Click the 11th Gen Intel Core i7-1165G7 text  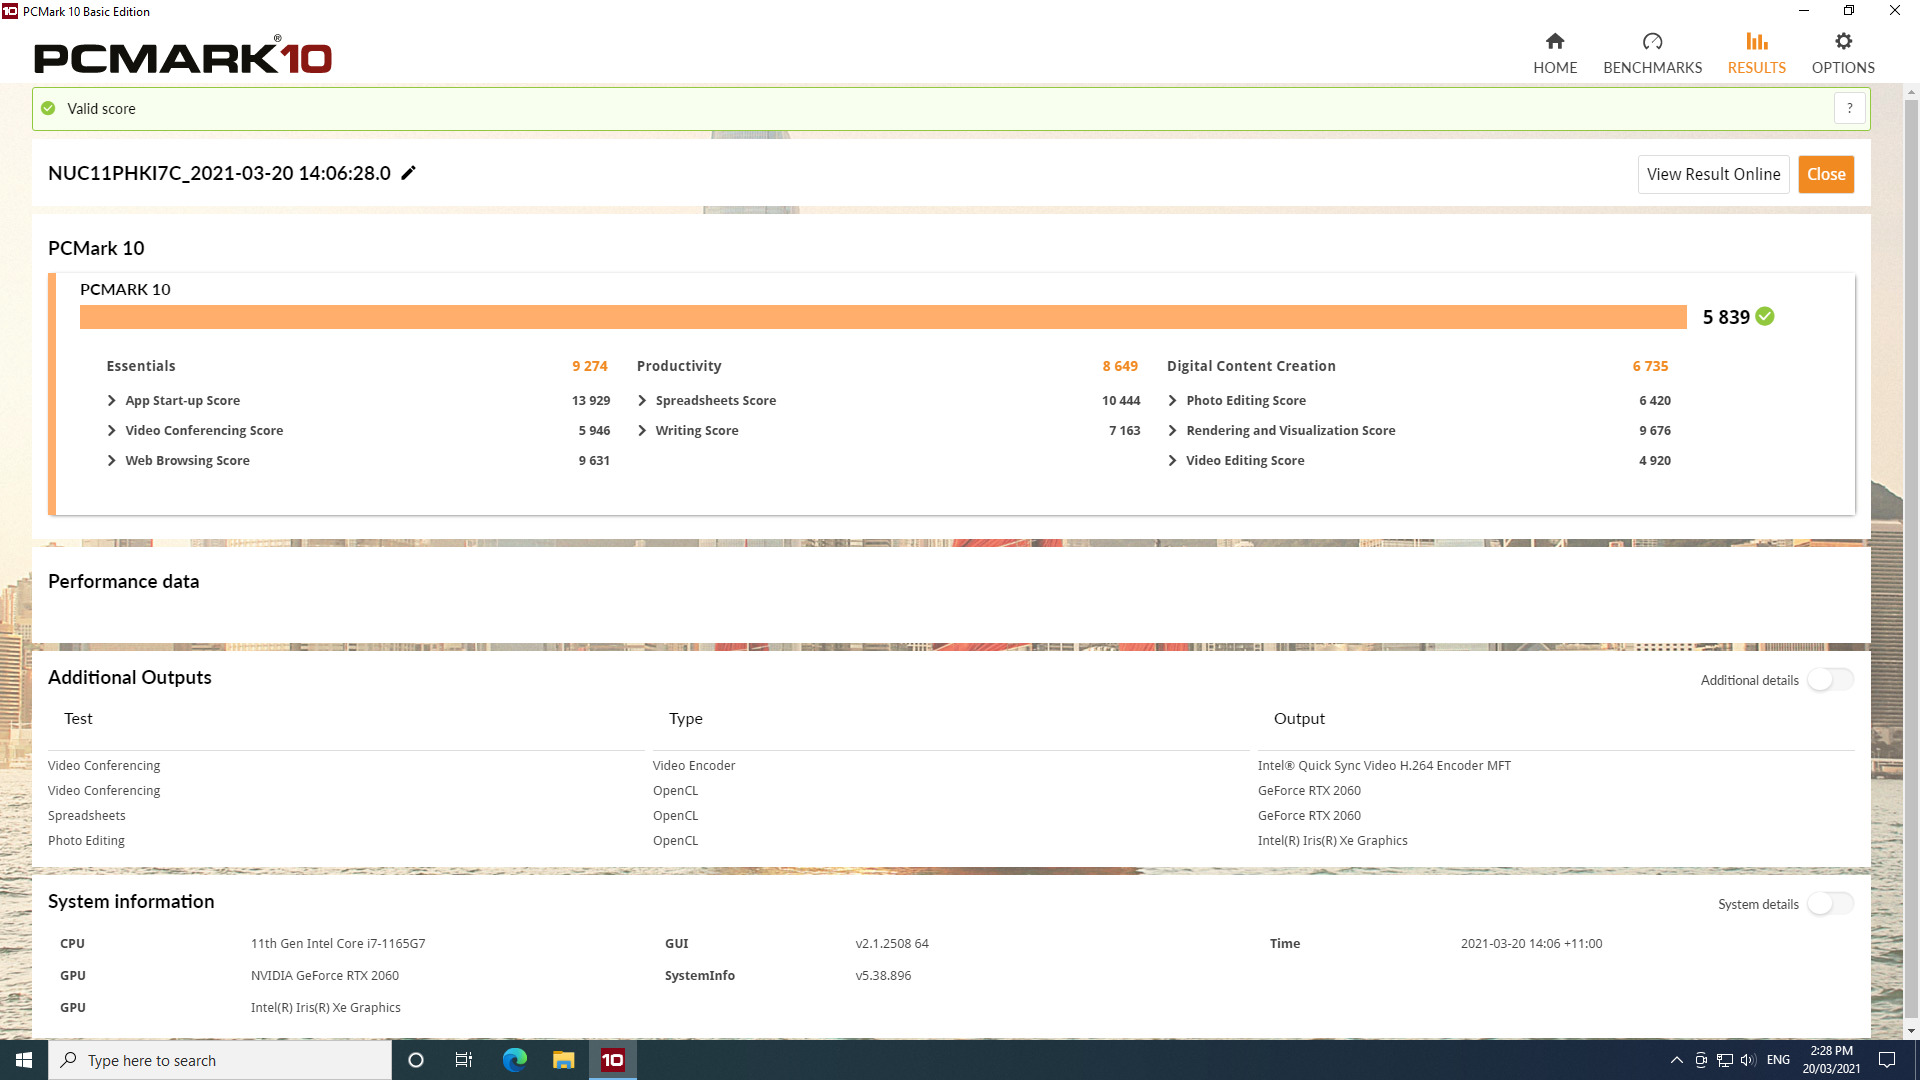[x=338, y=943]
